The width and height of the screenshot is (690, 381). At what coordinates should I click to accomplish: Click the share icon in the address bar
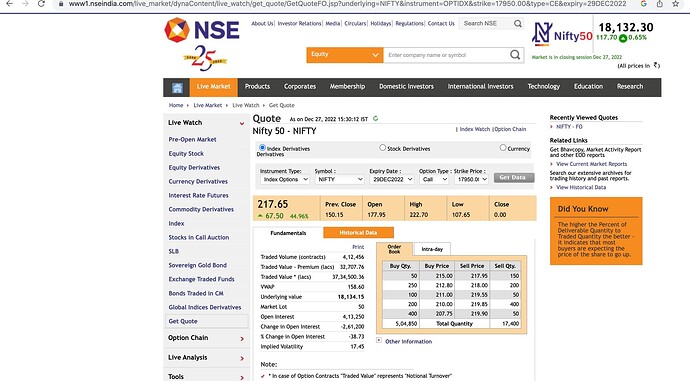[x=659, y=4]
